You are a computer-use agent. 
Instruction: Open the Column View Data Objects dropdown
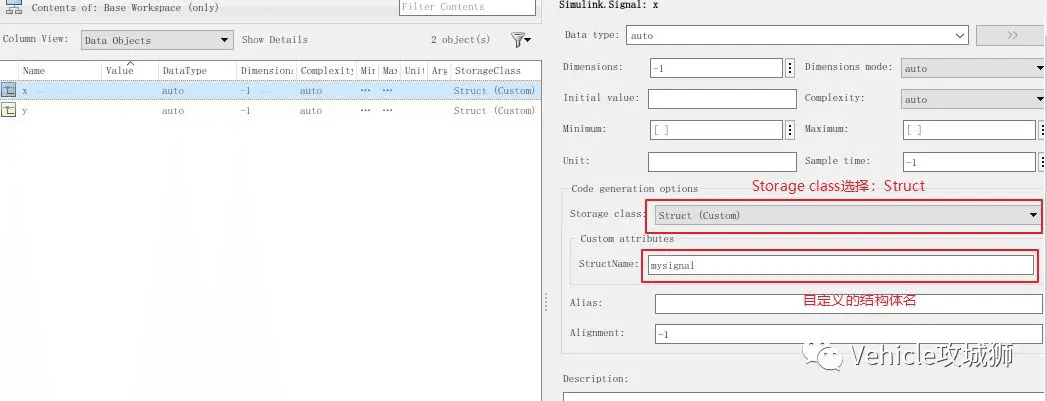[x=158, y=40]
